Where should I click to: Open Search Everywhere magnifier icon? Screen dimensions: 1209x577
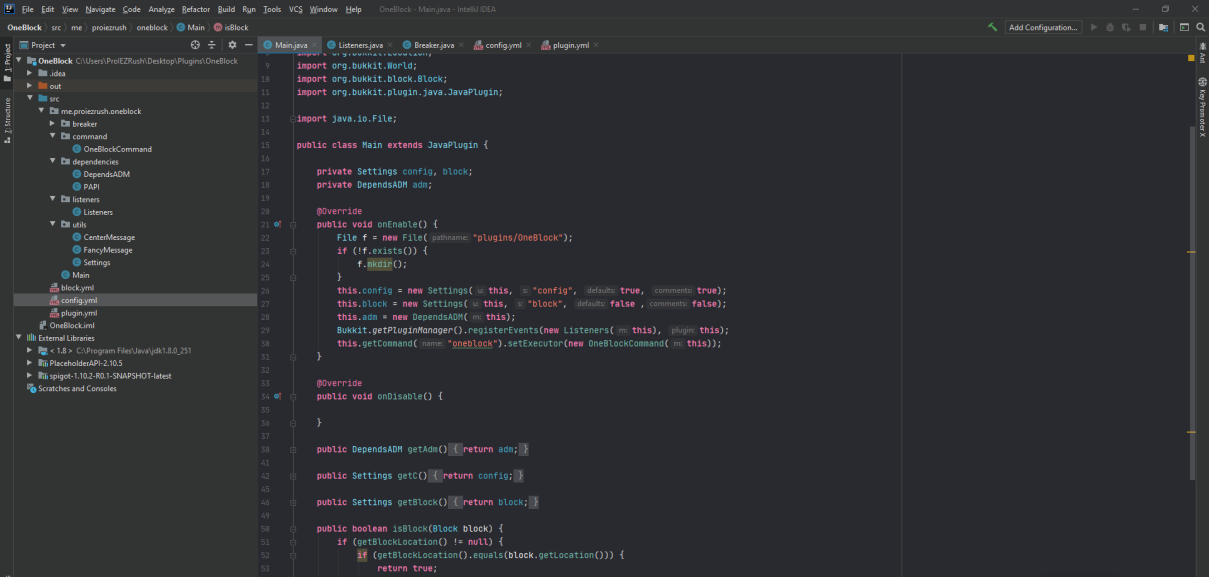pos(1199,27)
